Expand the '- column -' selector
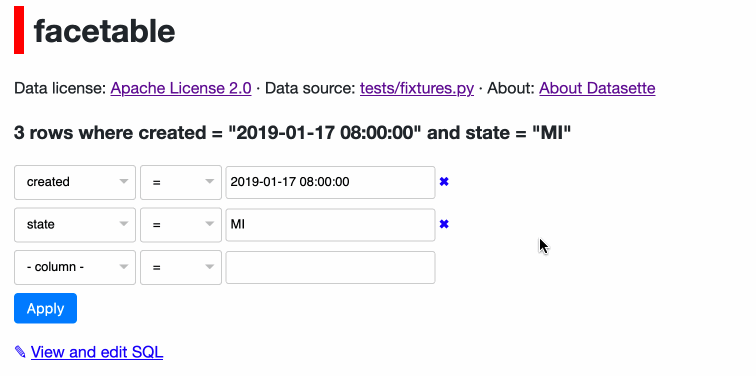The width and height of the screenshot is (756, 376). click(75, 267)
